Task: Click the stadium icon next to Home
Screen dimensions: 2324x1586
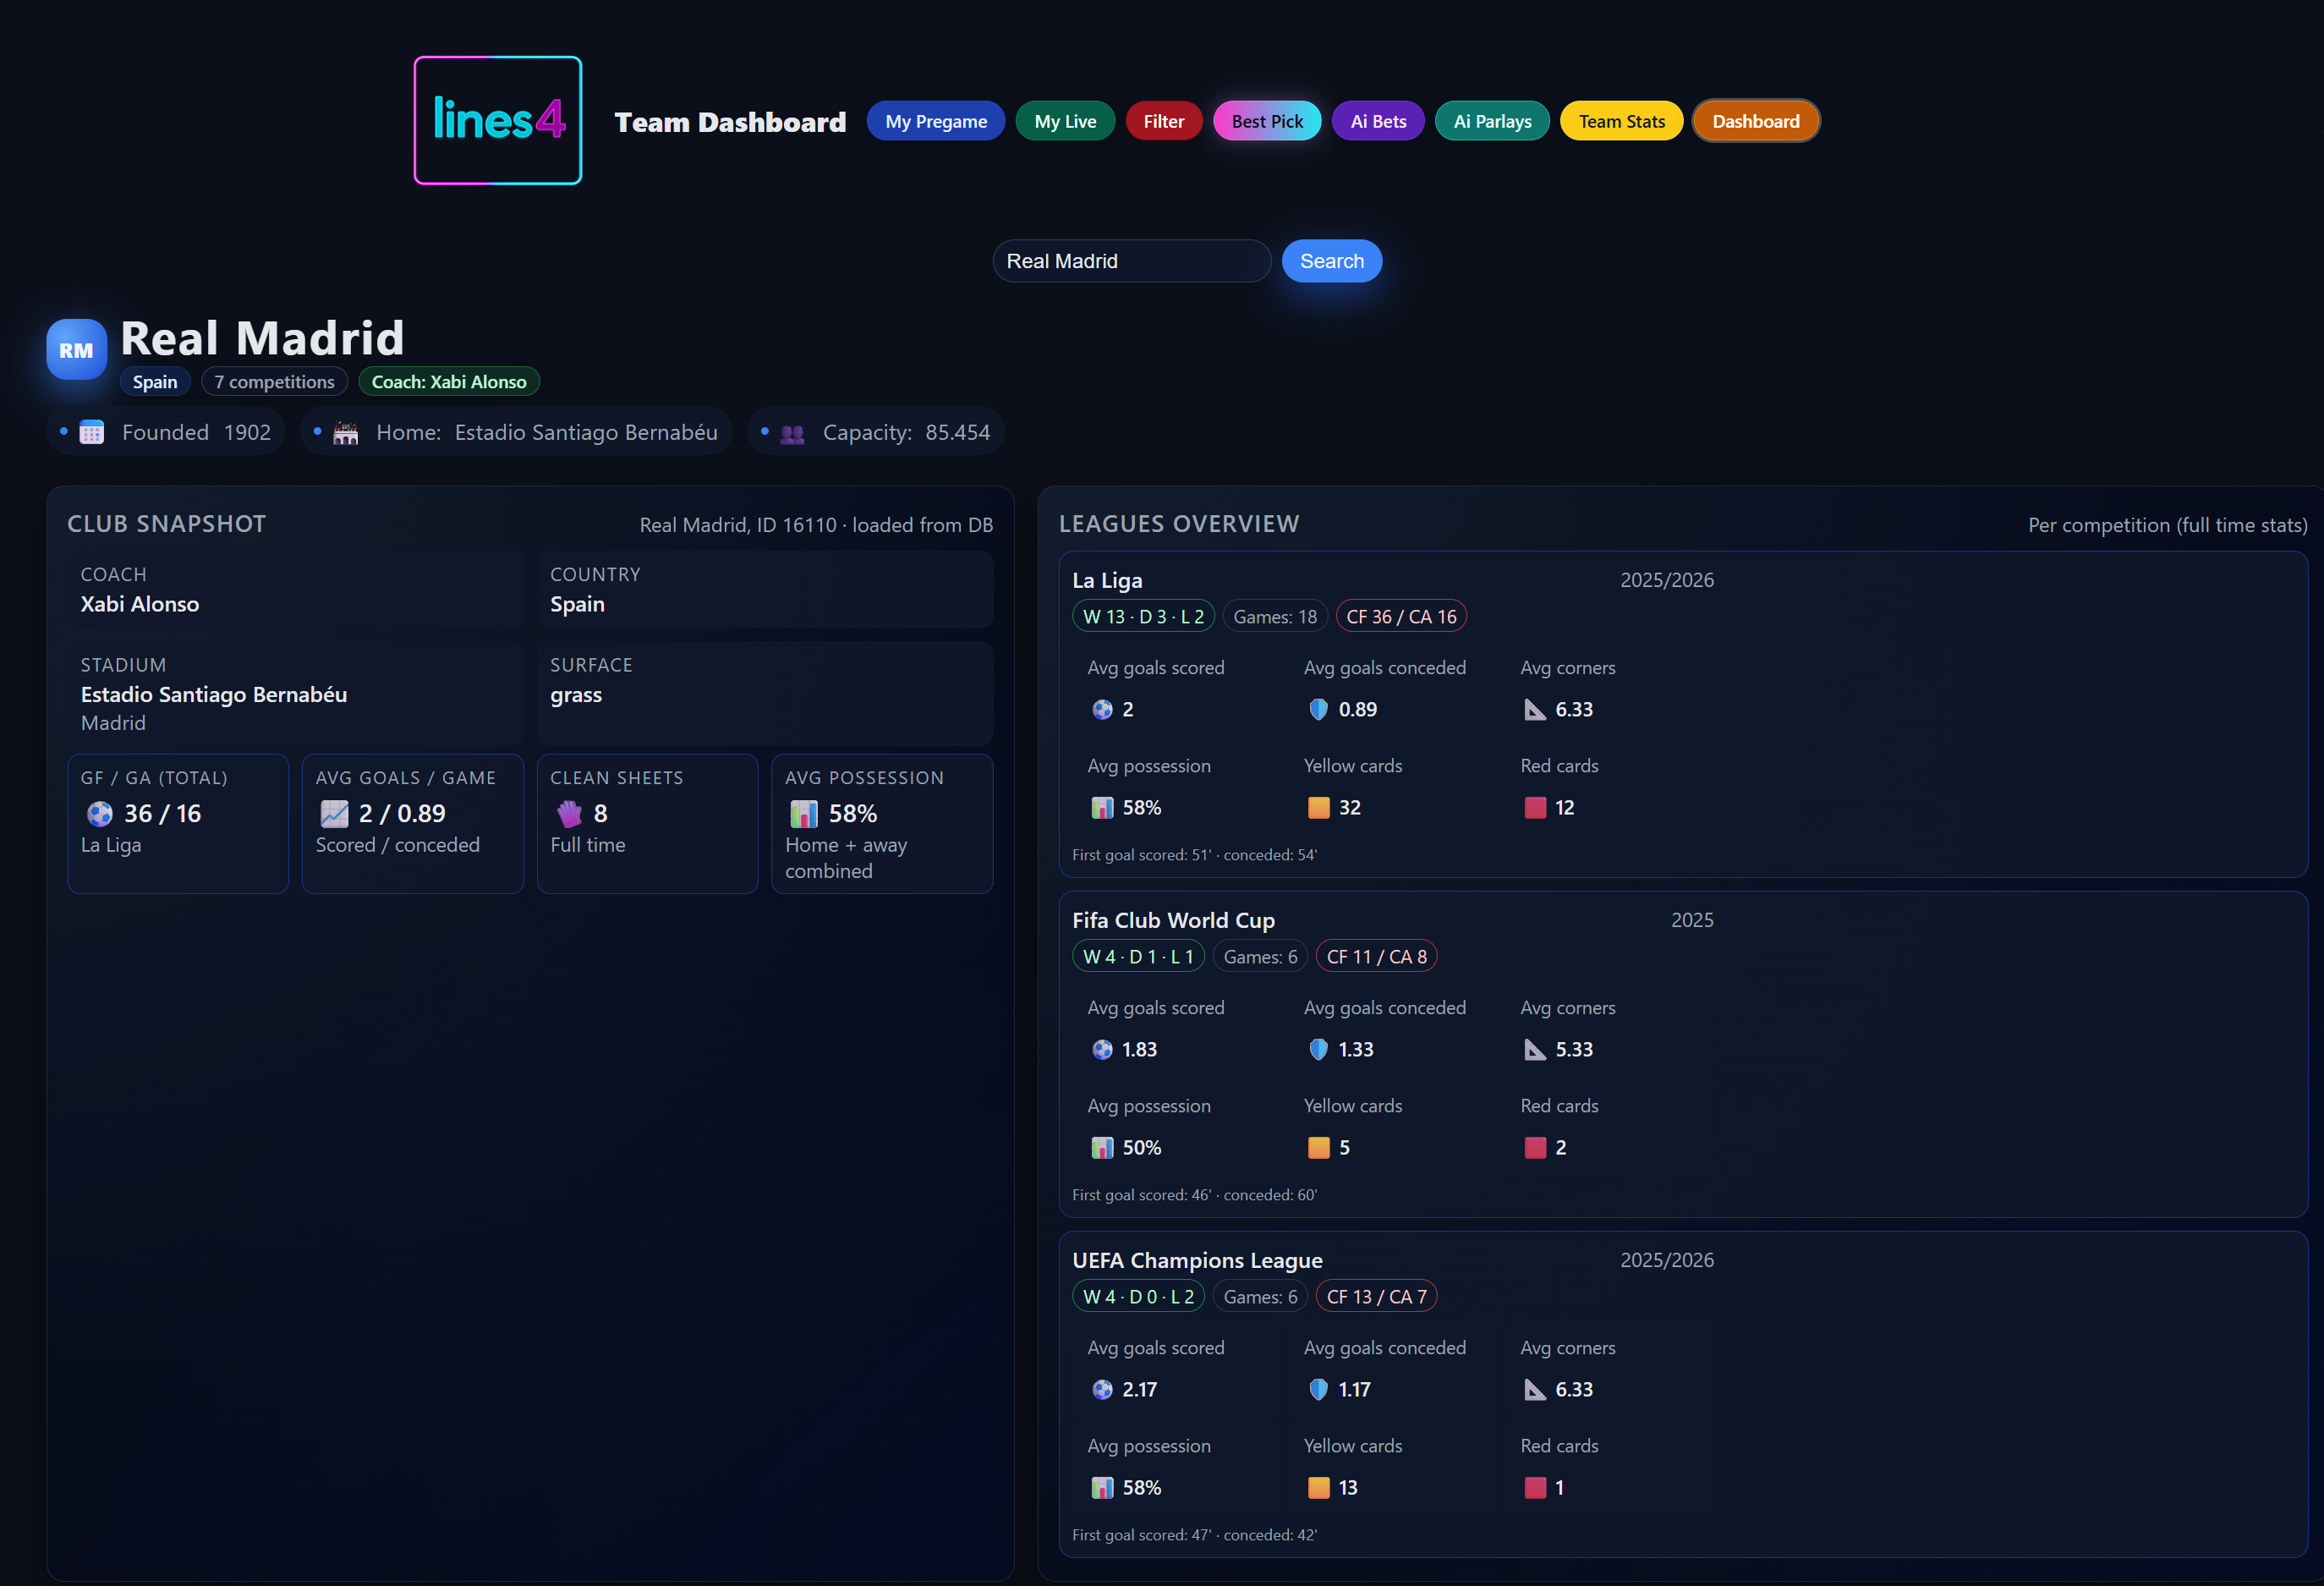Action: click(346, 432)
